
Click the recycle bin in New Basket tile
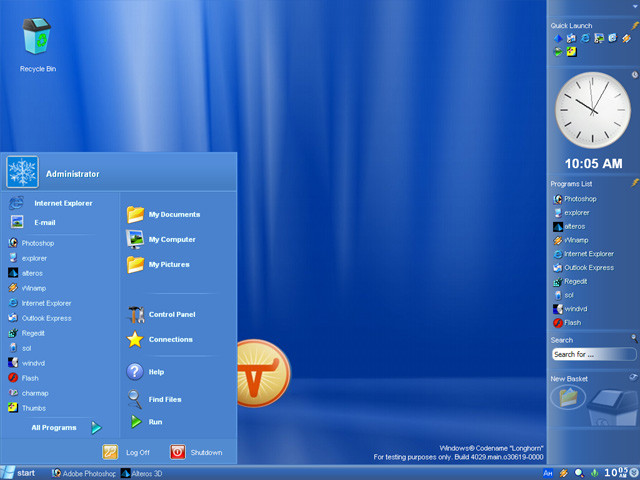[612, 407]
